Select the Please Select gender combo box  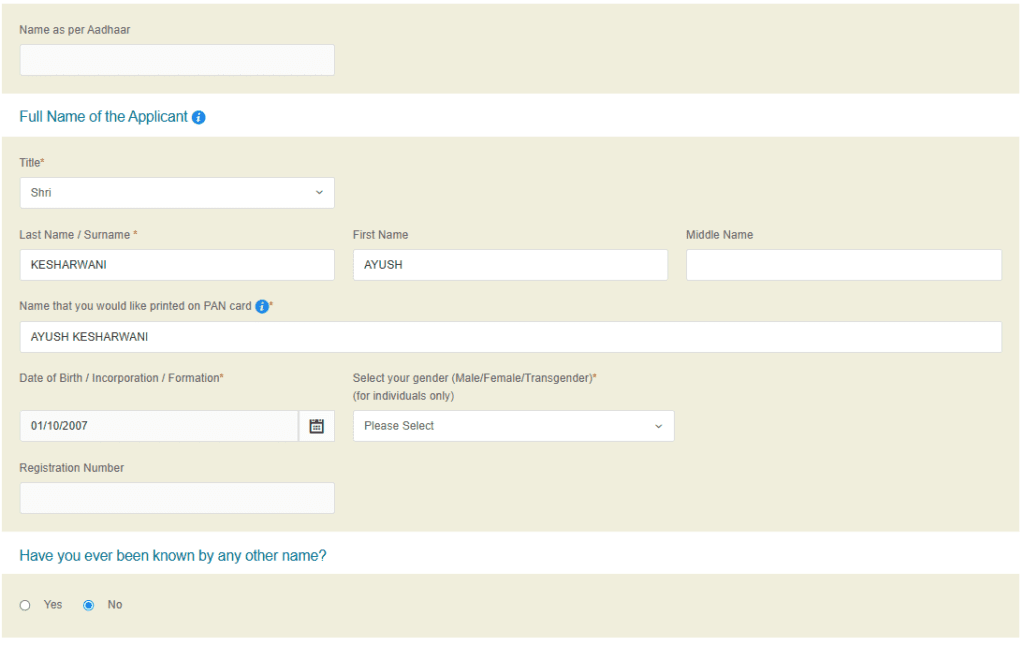coord(513,425)
